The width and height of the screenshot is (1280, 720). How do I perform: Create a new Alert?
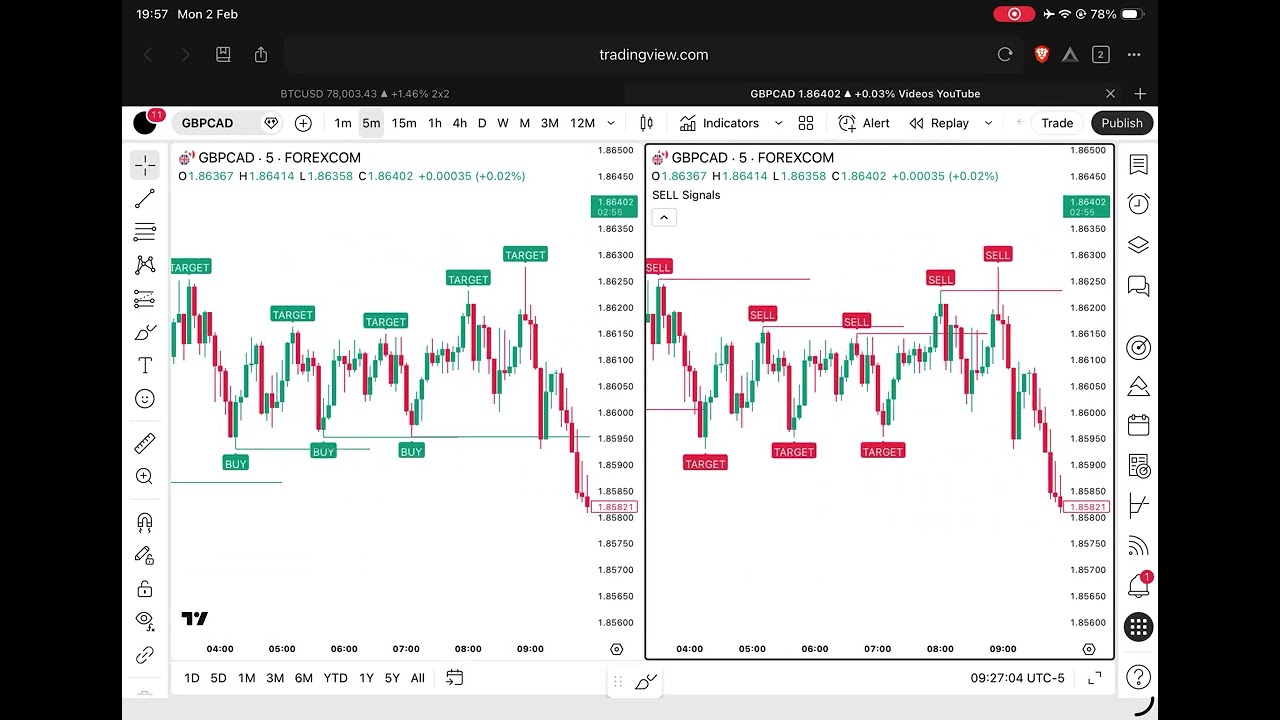pyautogui.click(x=864, y=123)
